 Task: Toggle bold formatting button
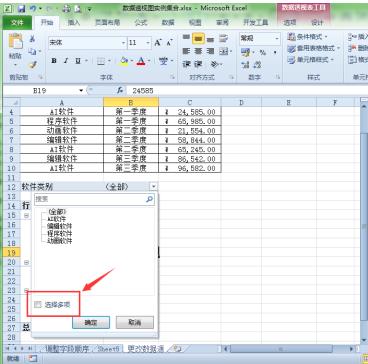54,61
